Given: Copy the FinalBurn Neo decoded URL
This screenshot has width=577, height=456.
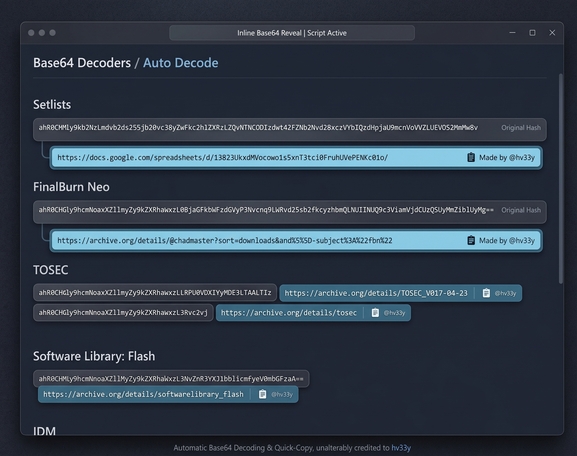Looking at the screenshot, I should coord(471,240).
